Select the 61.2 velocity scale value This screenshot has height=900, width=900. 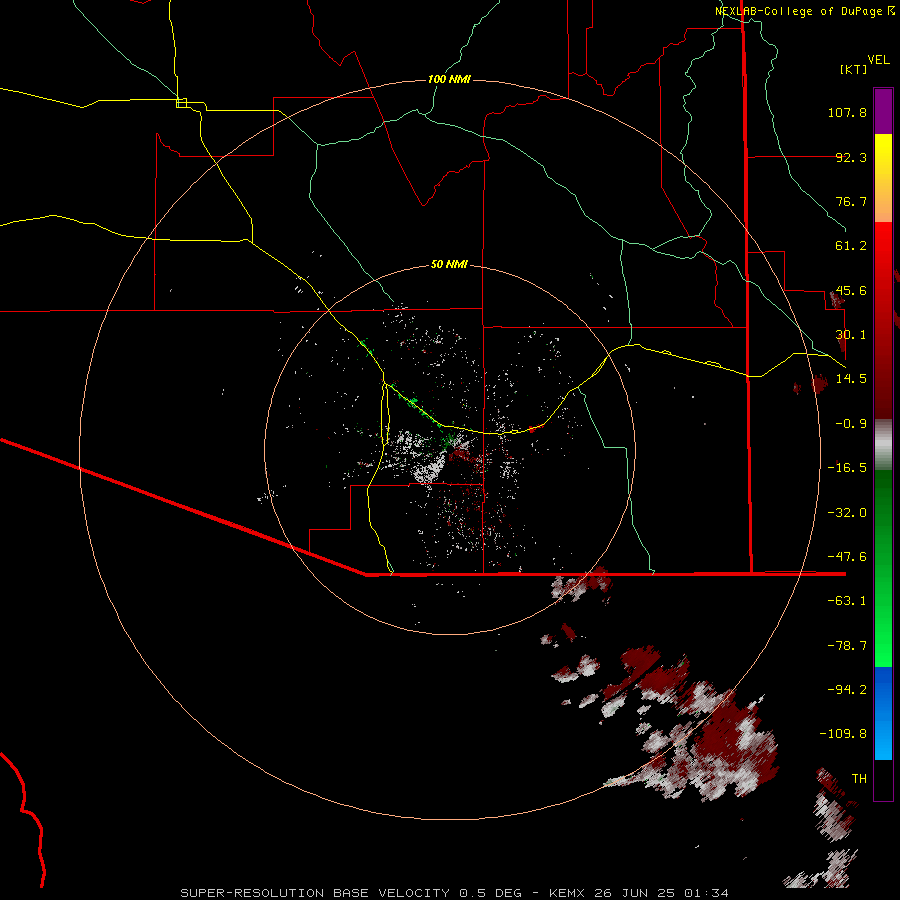[x=851, y=246]
